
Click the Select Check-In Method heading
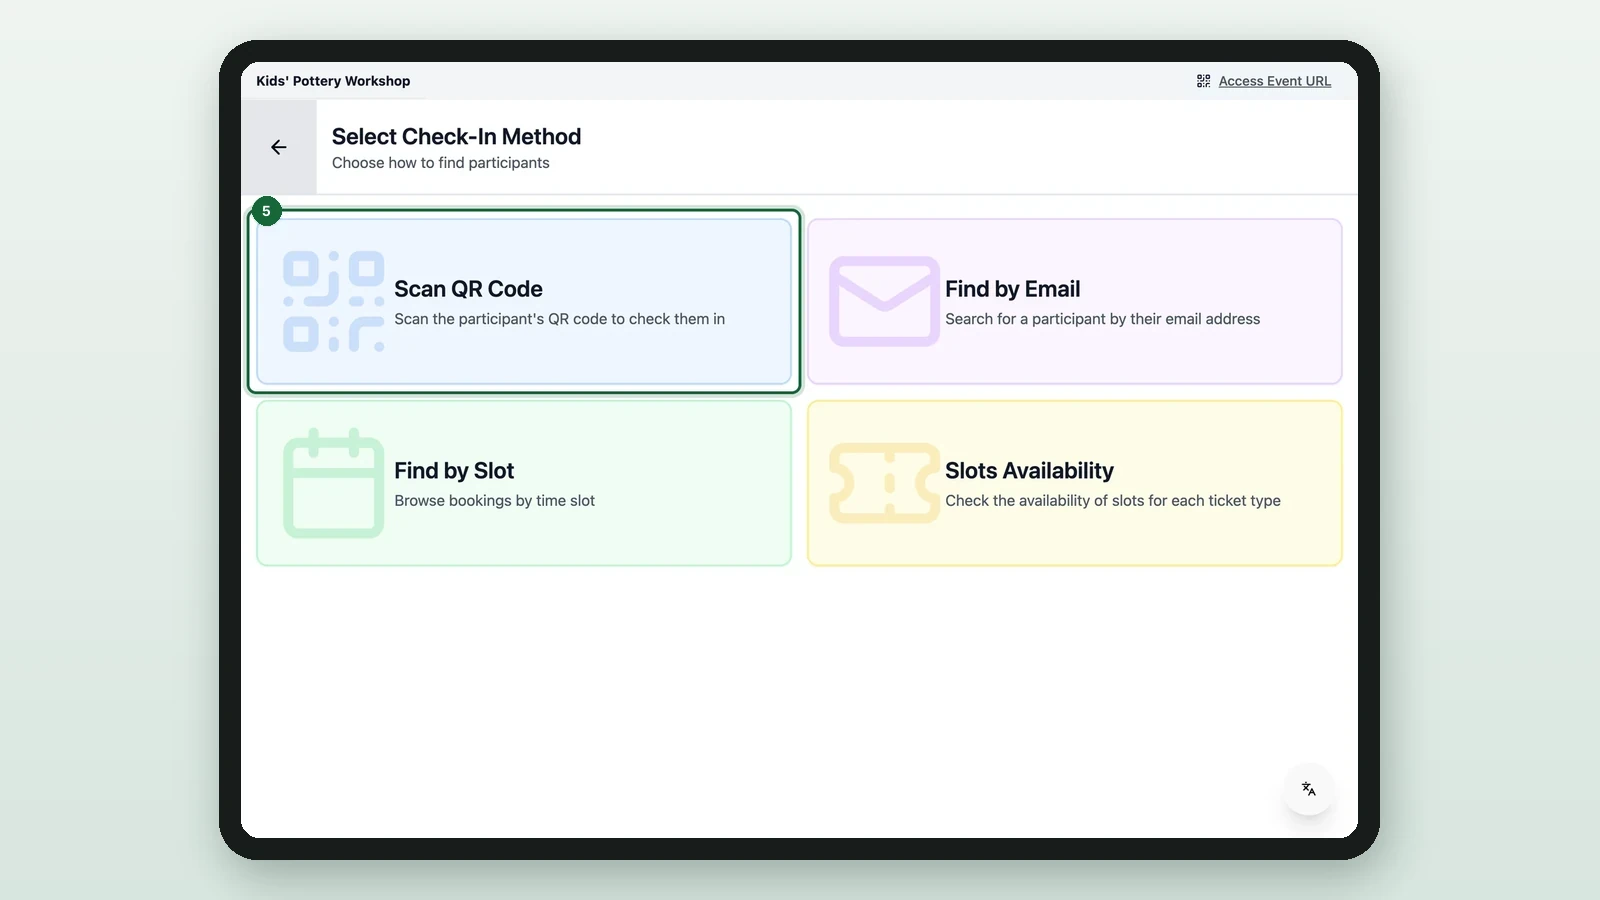pos(456,137)
